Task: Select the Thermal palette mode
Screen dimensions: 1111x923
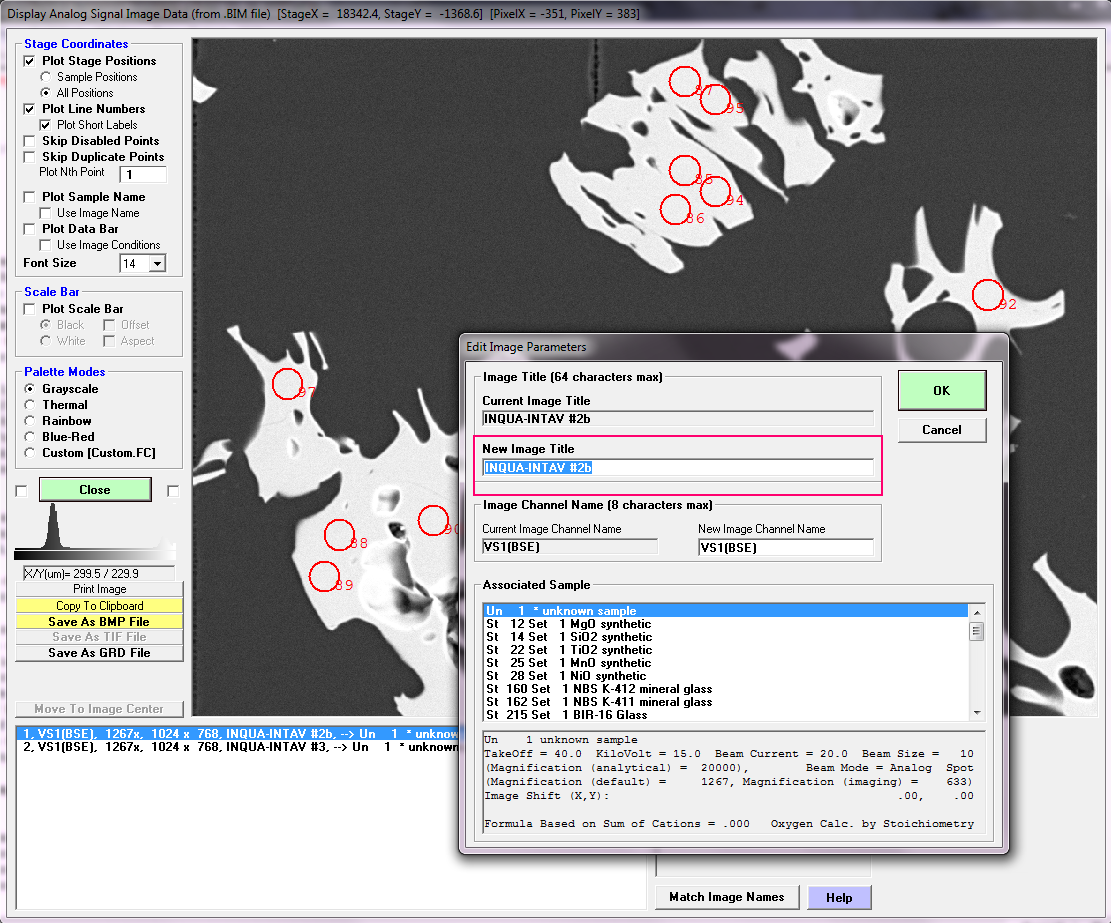Action: (31, 405)
